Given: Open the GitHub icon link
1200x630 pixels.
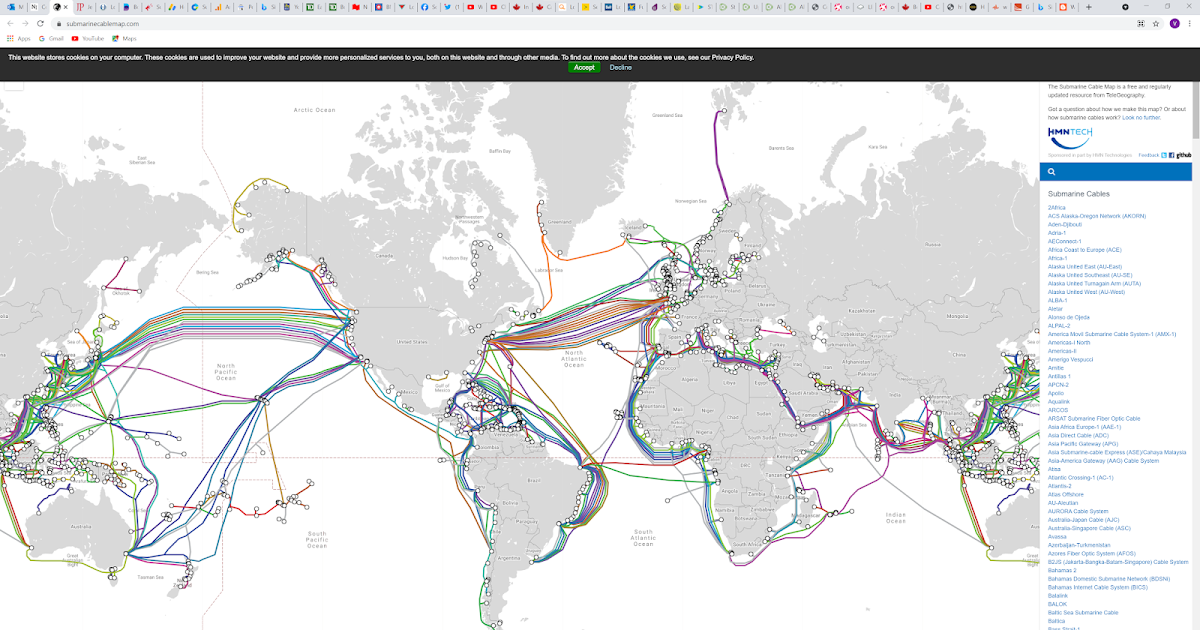Looking at the screenshot, I should (x=1183, y=155).
